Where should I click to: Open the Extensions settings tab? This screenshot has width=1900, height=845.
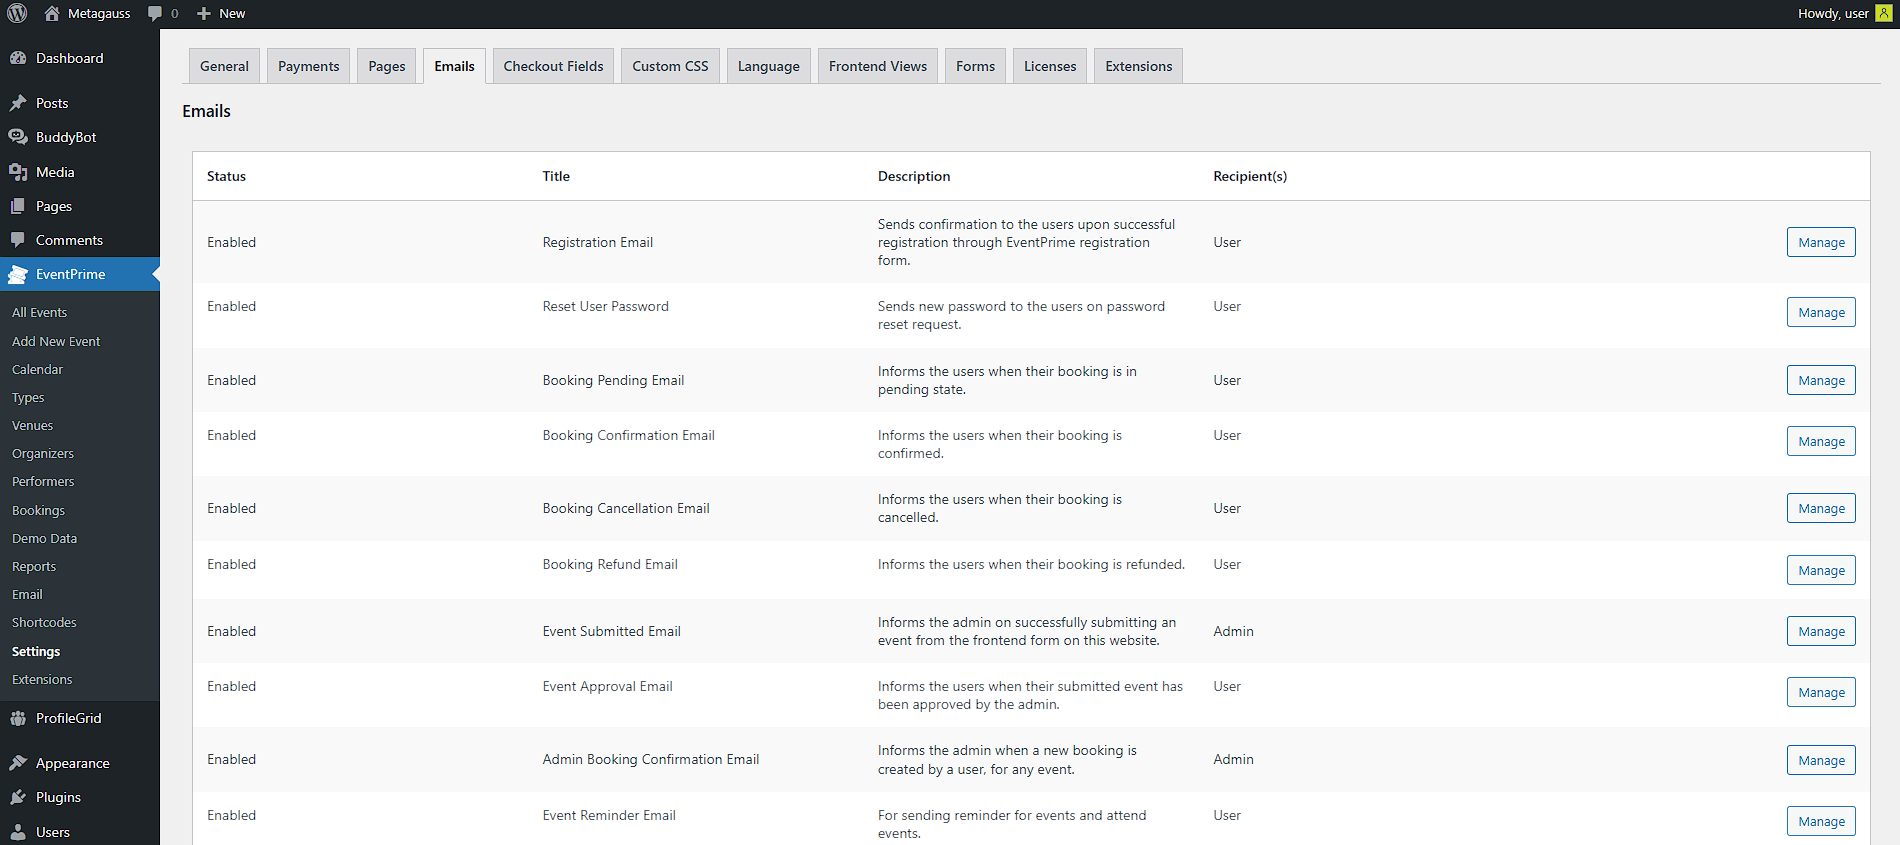[1138, 66]
